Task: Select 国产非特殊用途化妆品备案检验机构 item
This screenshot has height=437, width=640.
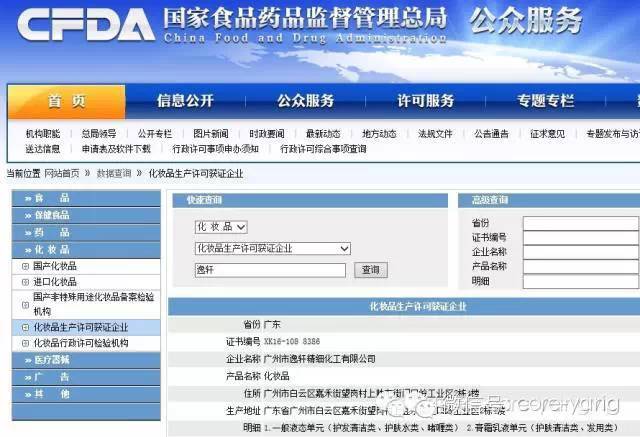Action: tap(93, 304)
